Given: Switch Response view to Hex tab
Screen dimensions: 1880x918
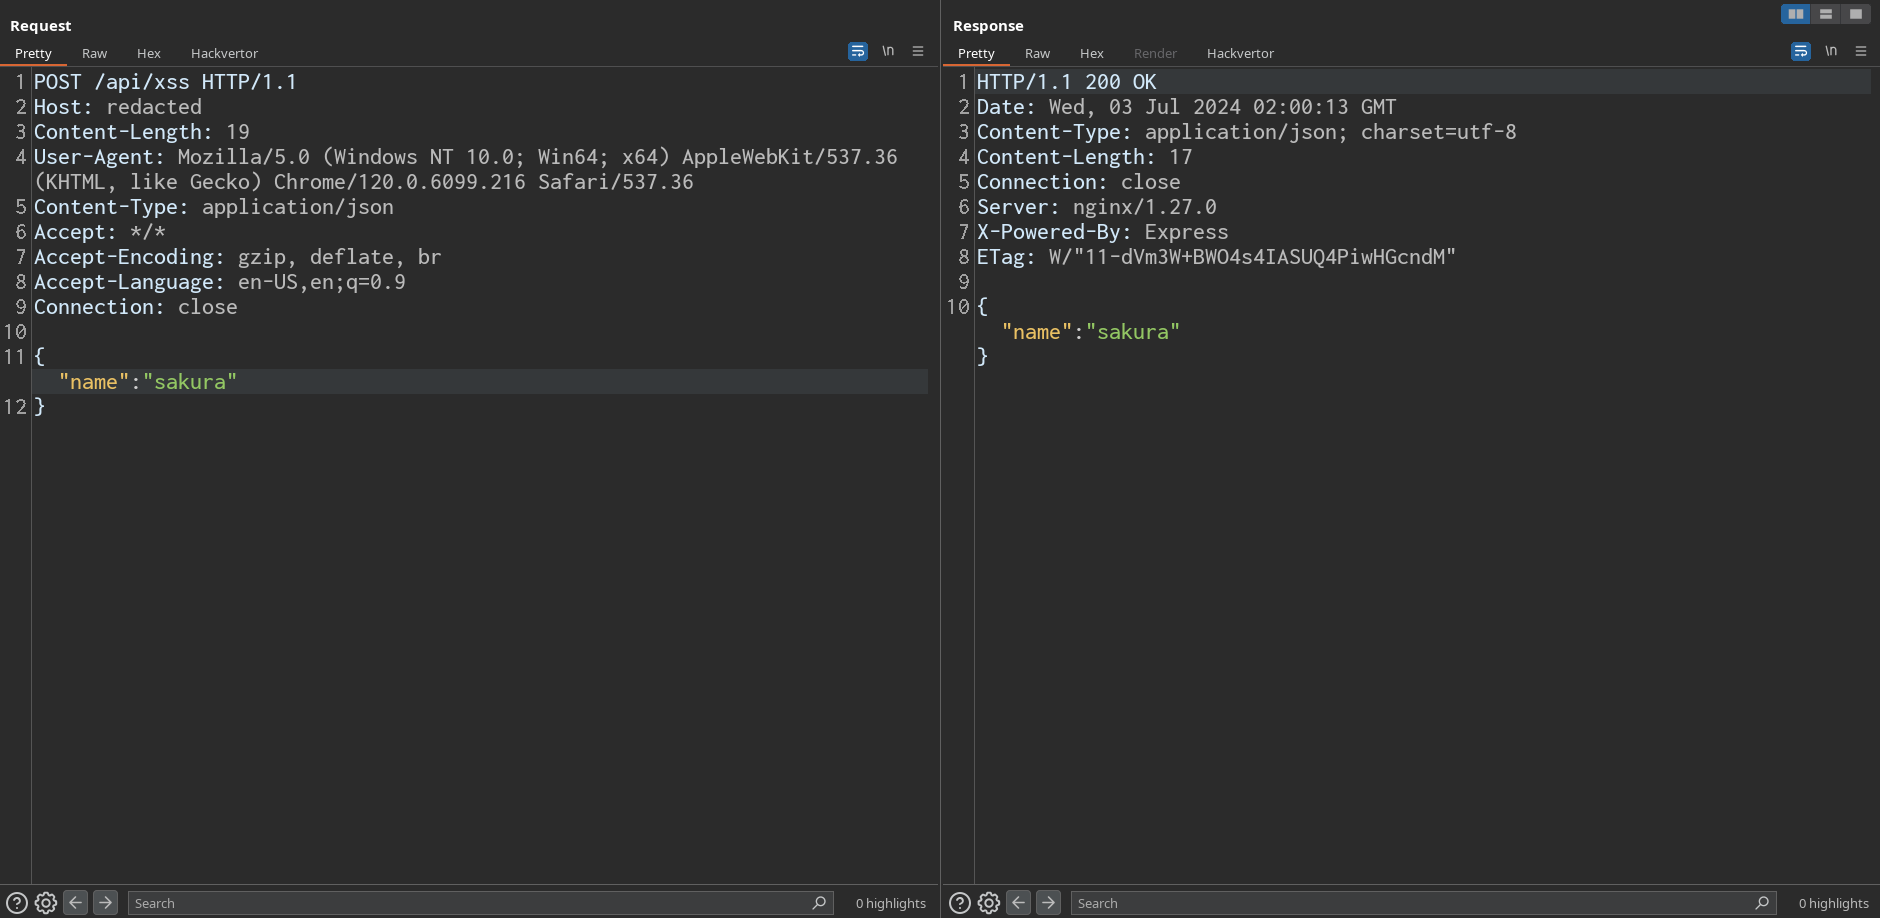Looking at the screenshot, I should click(1091, 53).
